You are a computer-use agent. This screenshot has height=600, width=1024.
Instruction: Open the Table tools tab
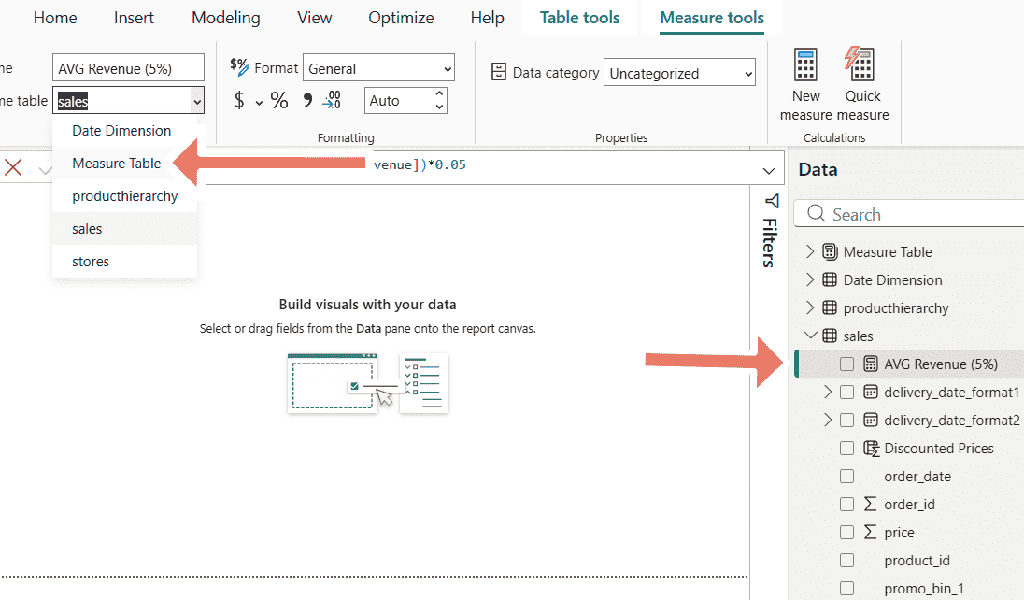click(x=579, y=18)
